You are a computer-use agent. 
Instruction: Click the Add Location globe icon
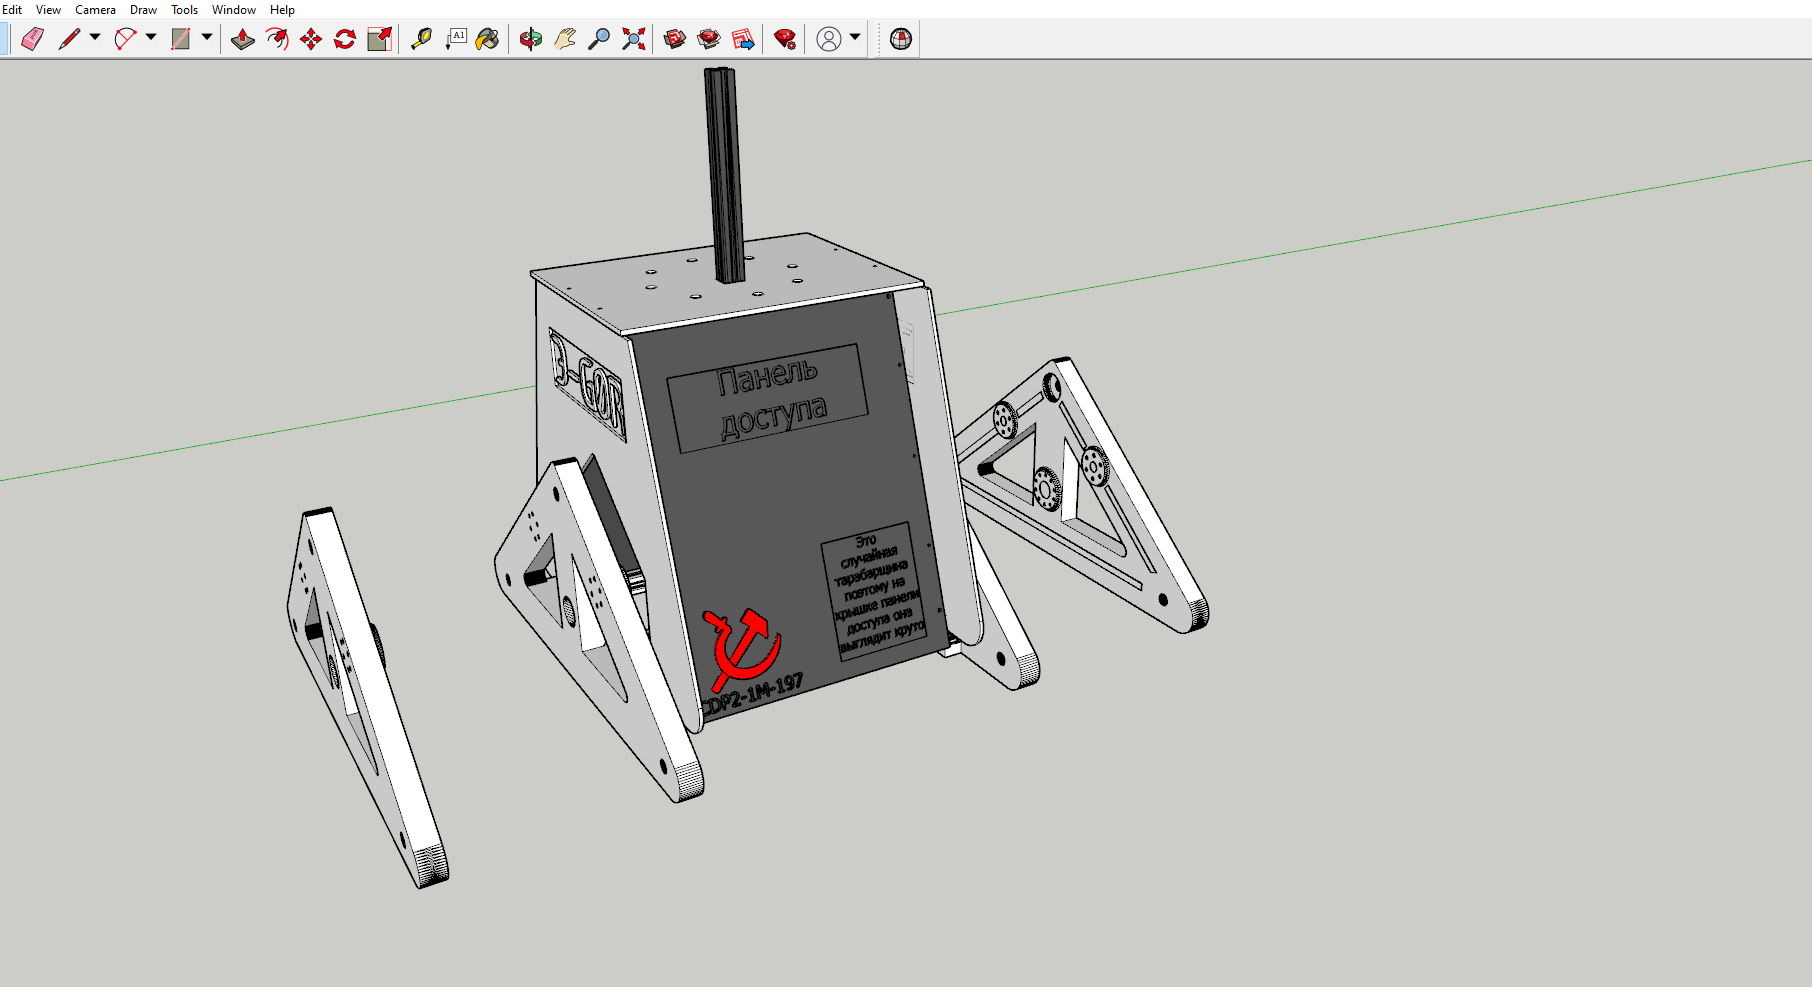pyautogui.click(x=901, y=39)
